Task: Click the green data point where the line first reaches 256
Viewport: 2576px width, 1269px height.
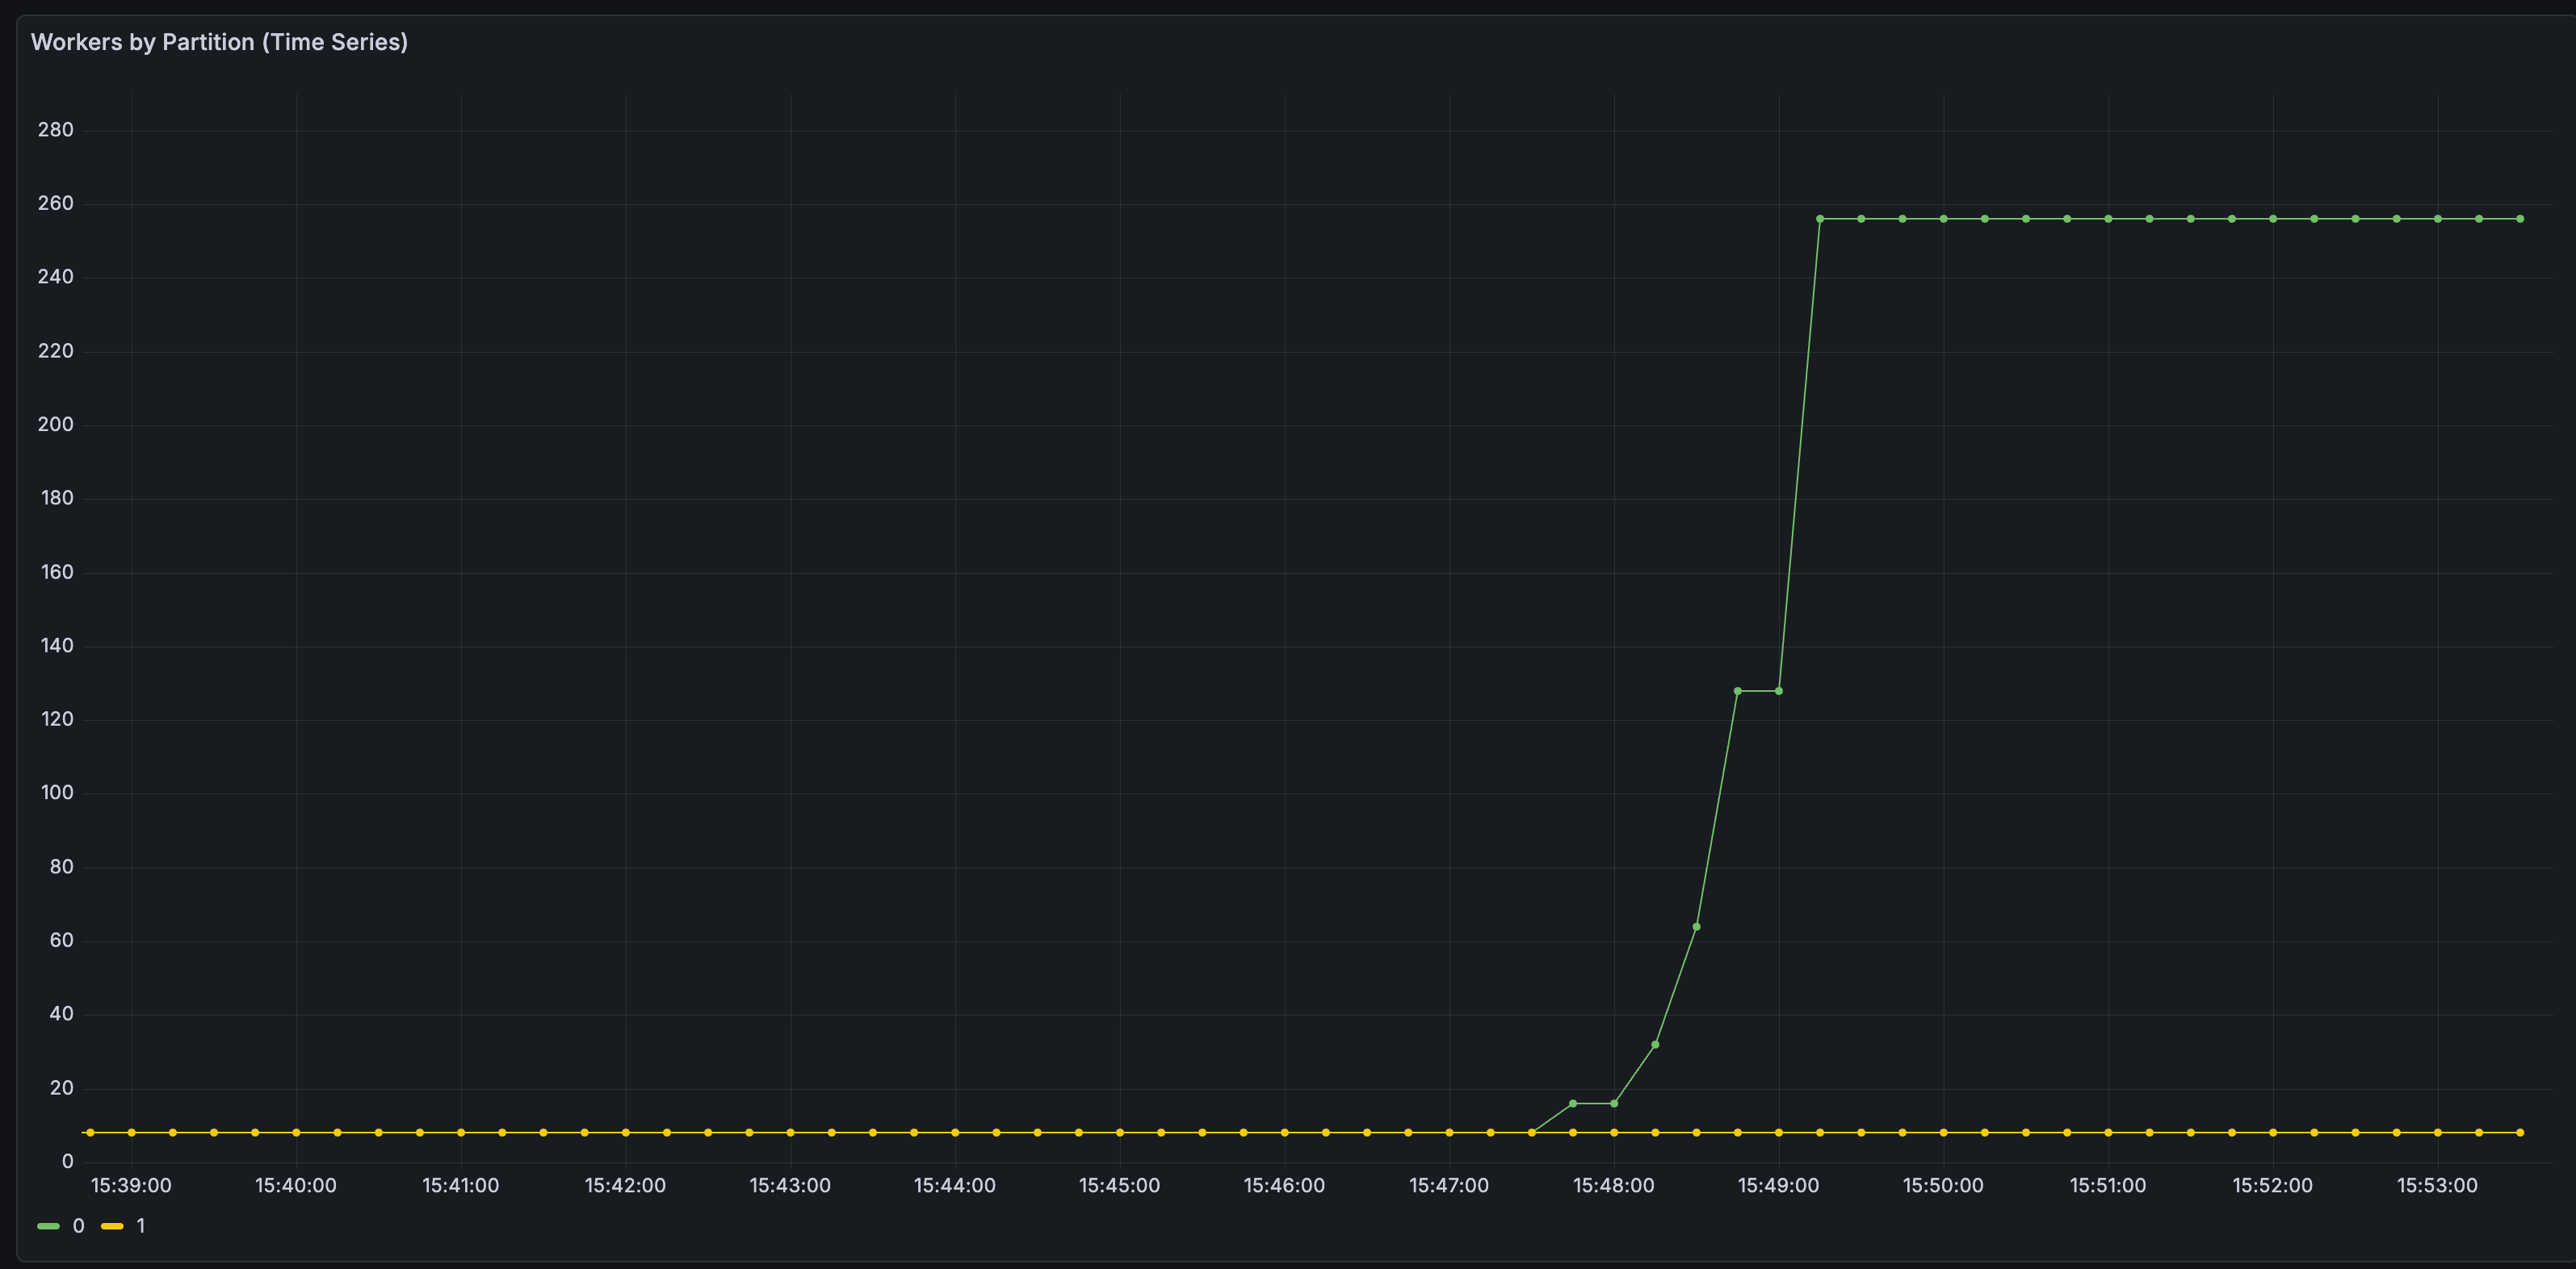Action: (x=1820, y=217)
